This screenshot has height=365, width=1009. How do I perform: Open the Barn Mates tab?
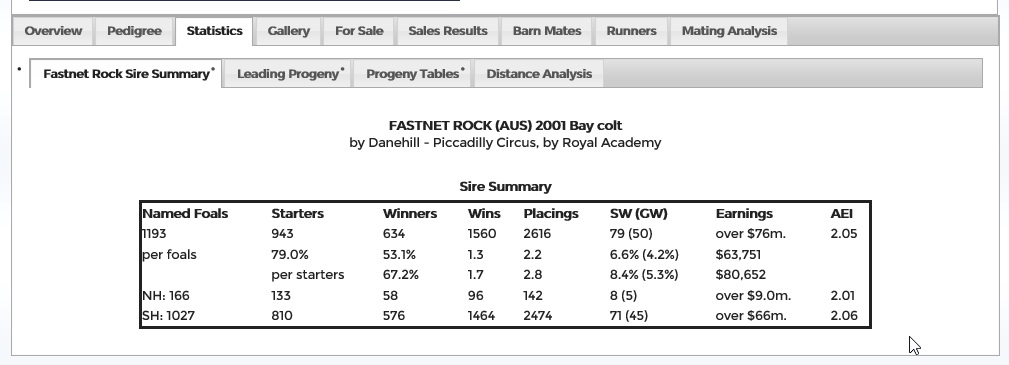pyautogui.click(x=547, y=31)
